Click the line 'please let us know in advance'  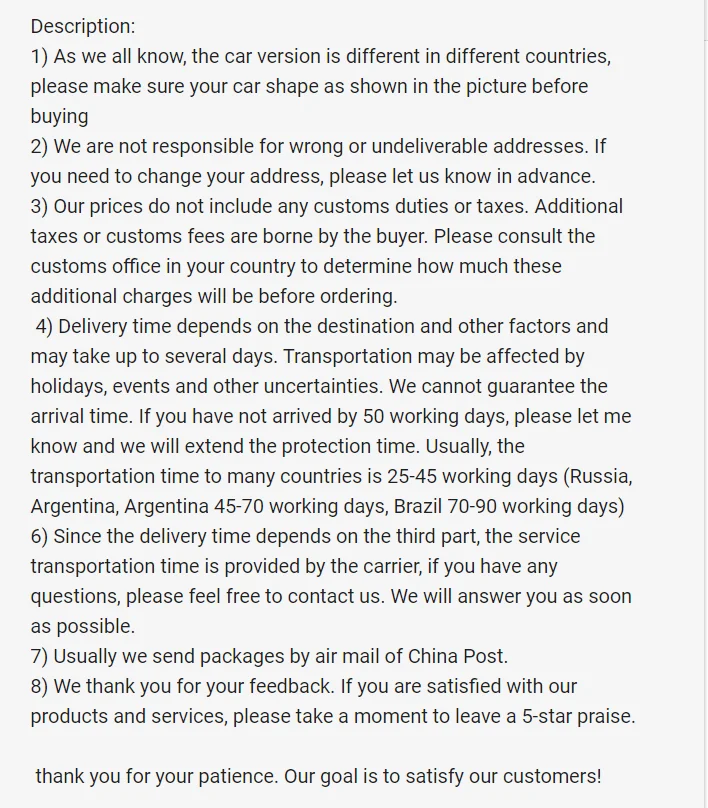[462, 176]
